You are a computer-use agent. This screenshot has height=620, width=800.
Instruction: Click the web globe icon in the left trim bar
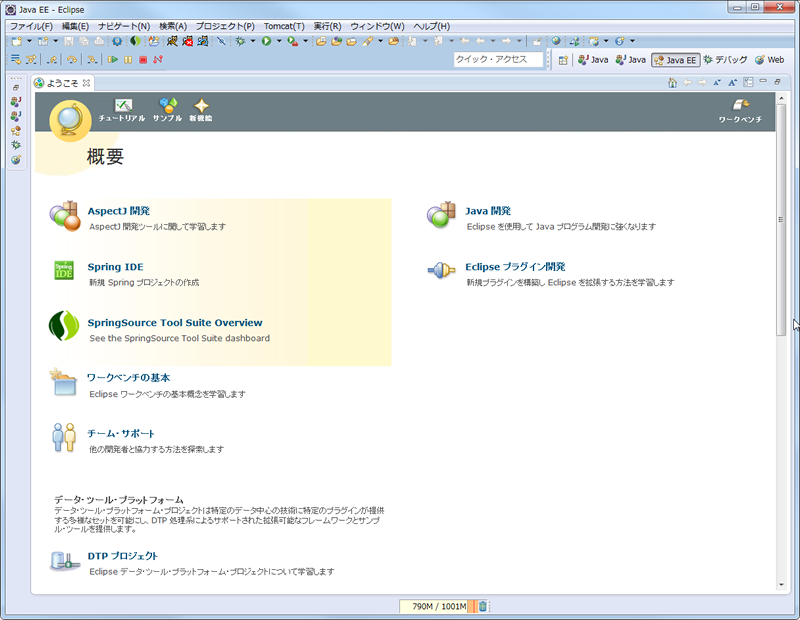pyautogui.click(x=16, y=160)
